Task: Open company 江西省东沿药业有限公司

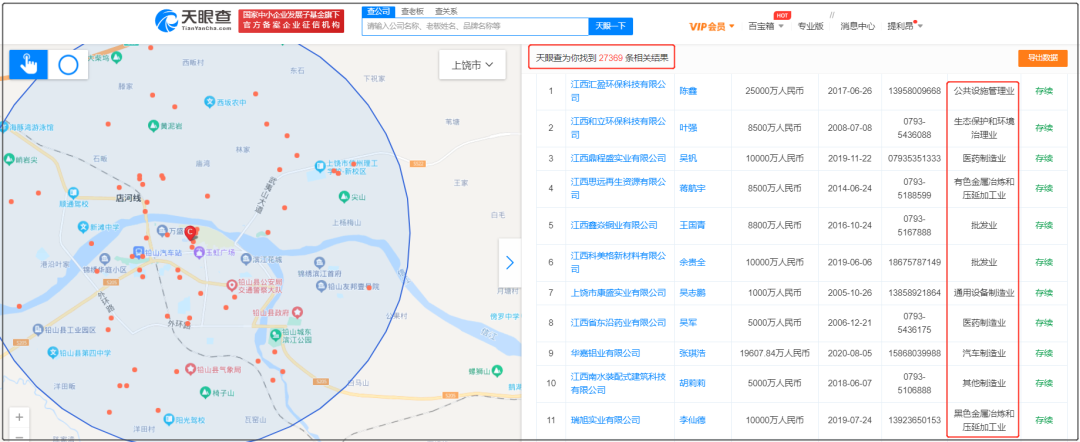Action: pos(619,322)
